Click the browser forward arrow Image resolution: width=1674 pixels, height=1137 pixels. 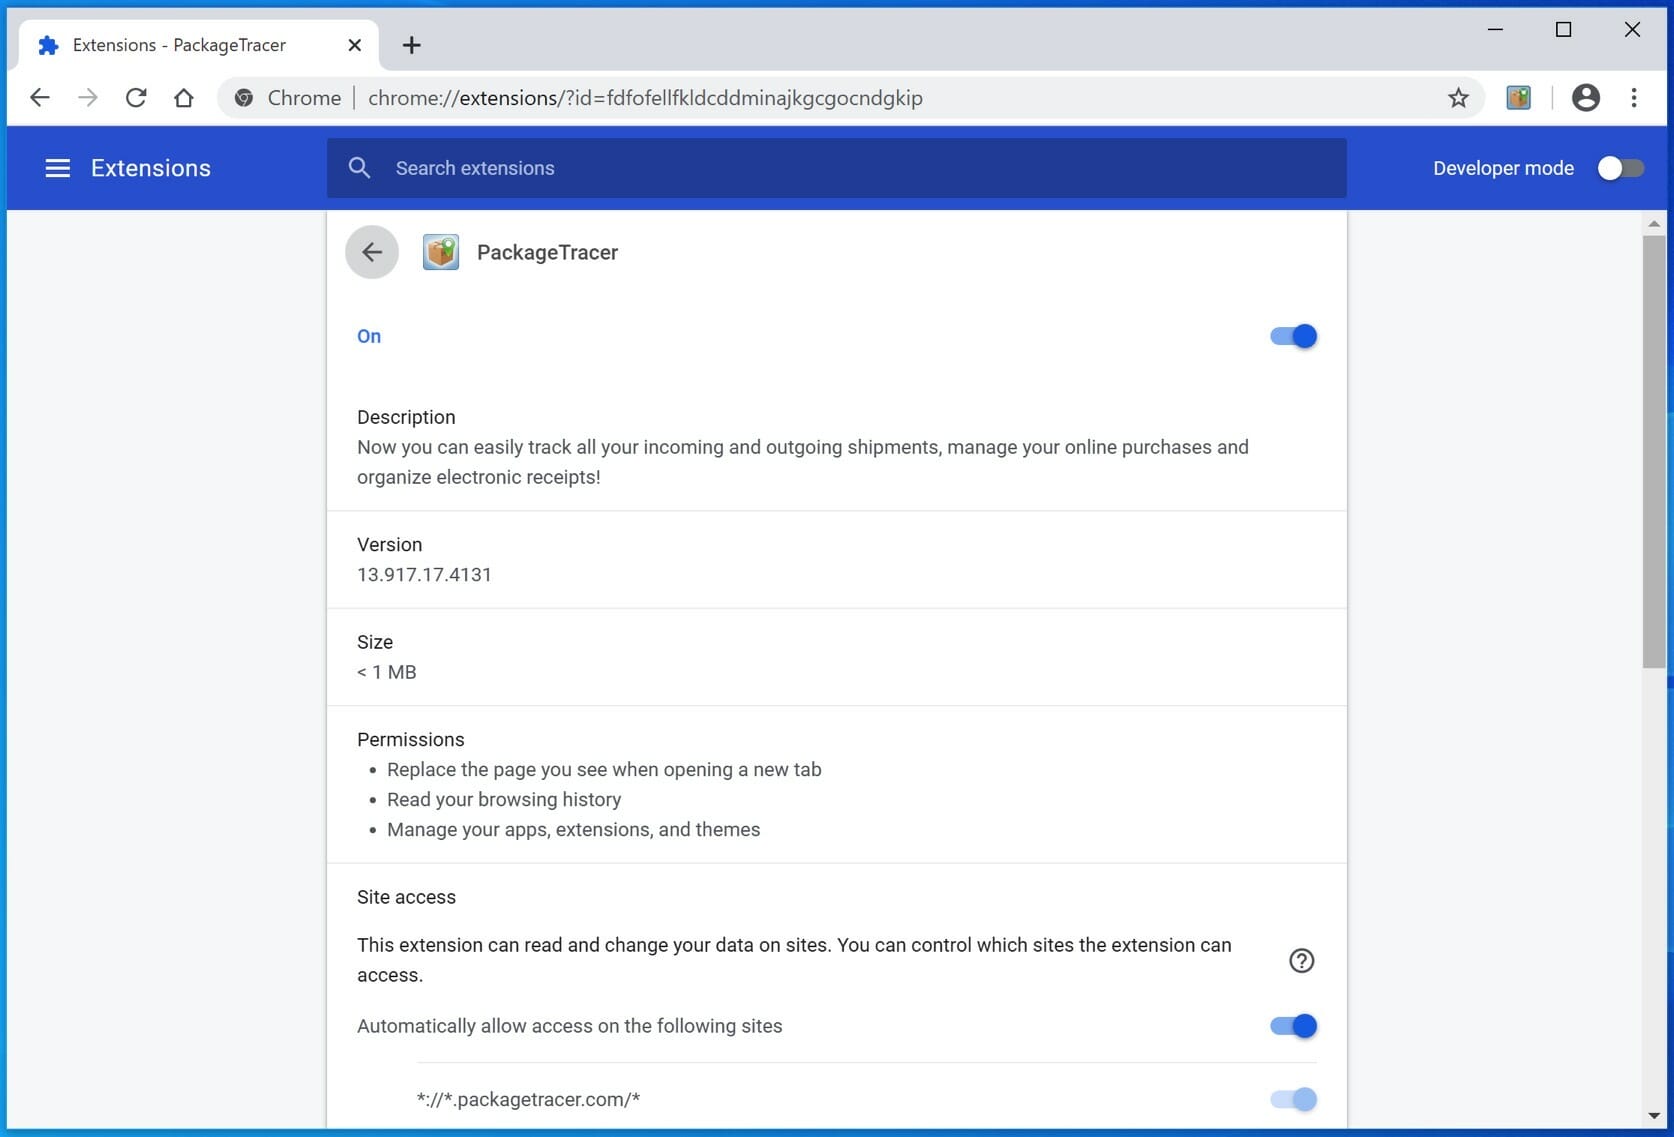[x=88, y=98]
